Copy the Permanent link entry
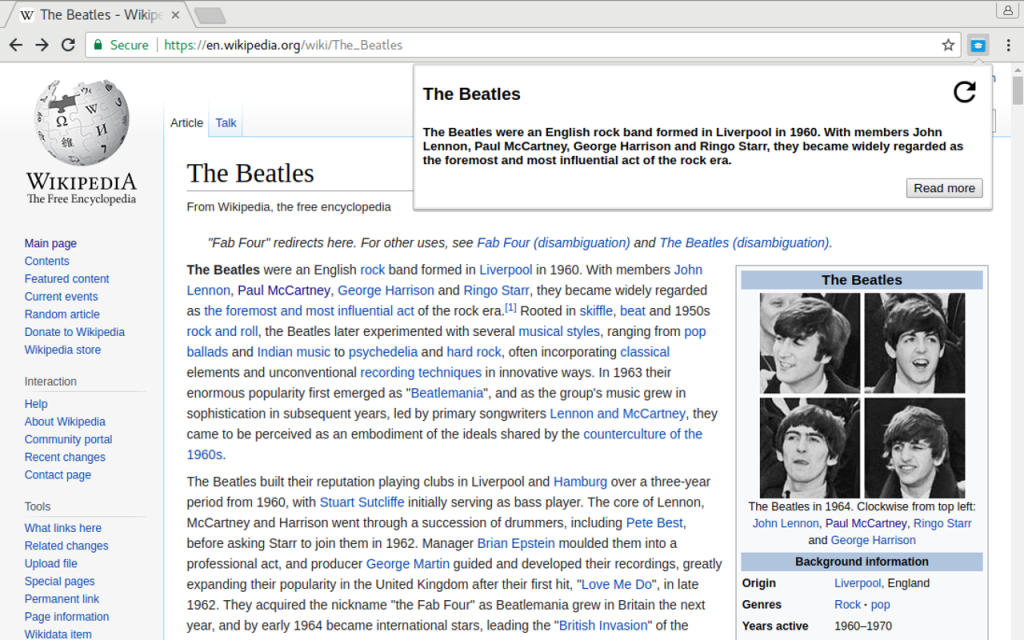 [61, 599]
